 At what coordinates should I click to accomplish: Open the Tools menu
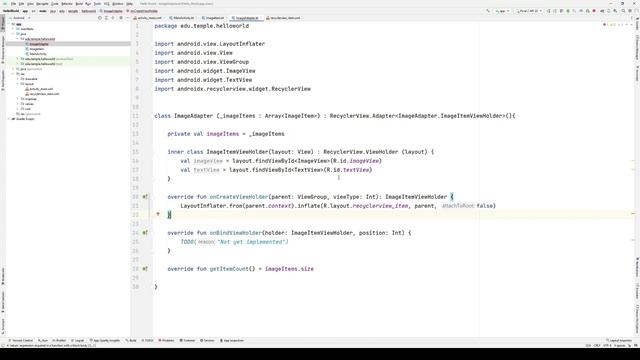coord(97,4)
